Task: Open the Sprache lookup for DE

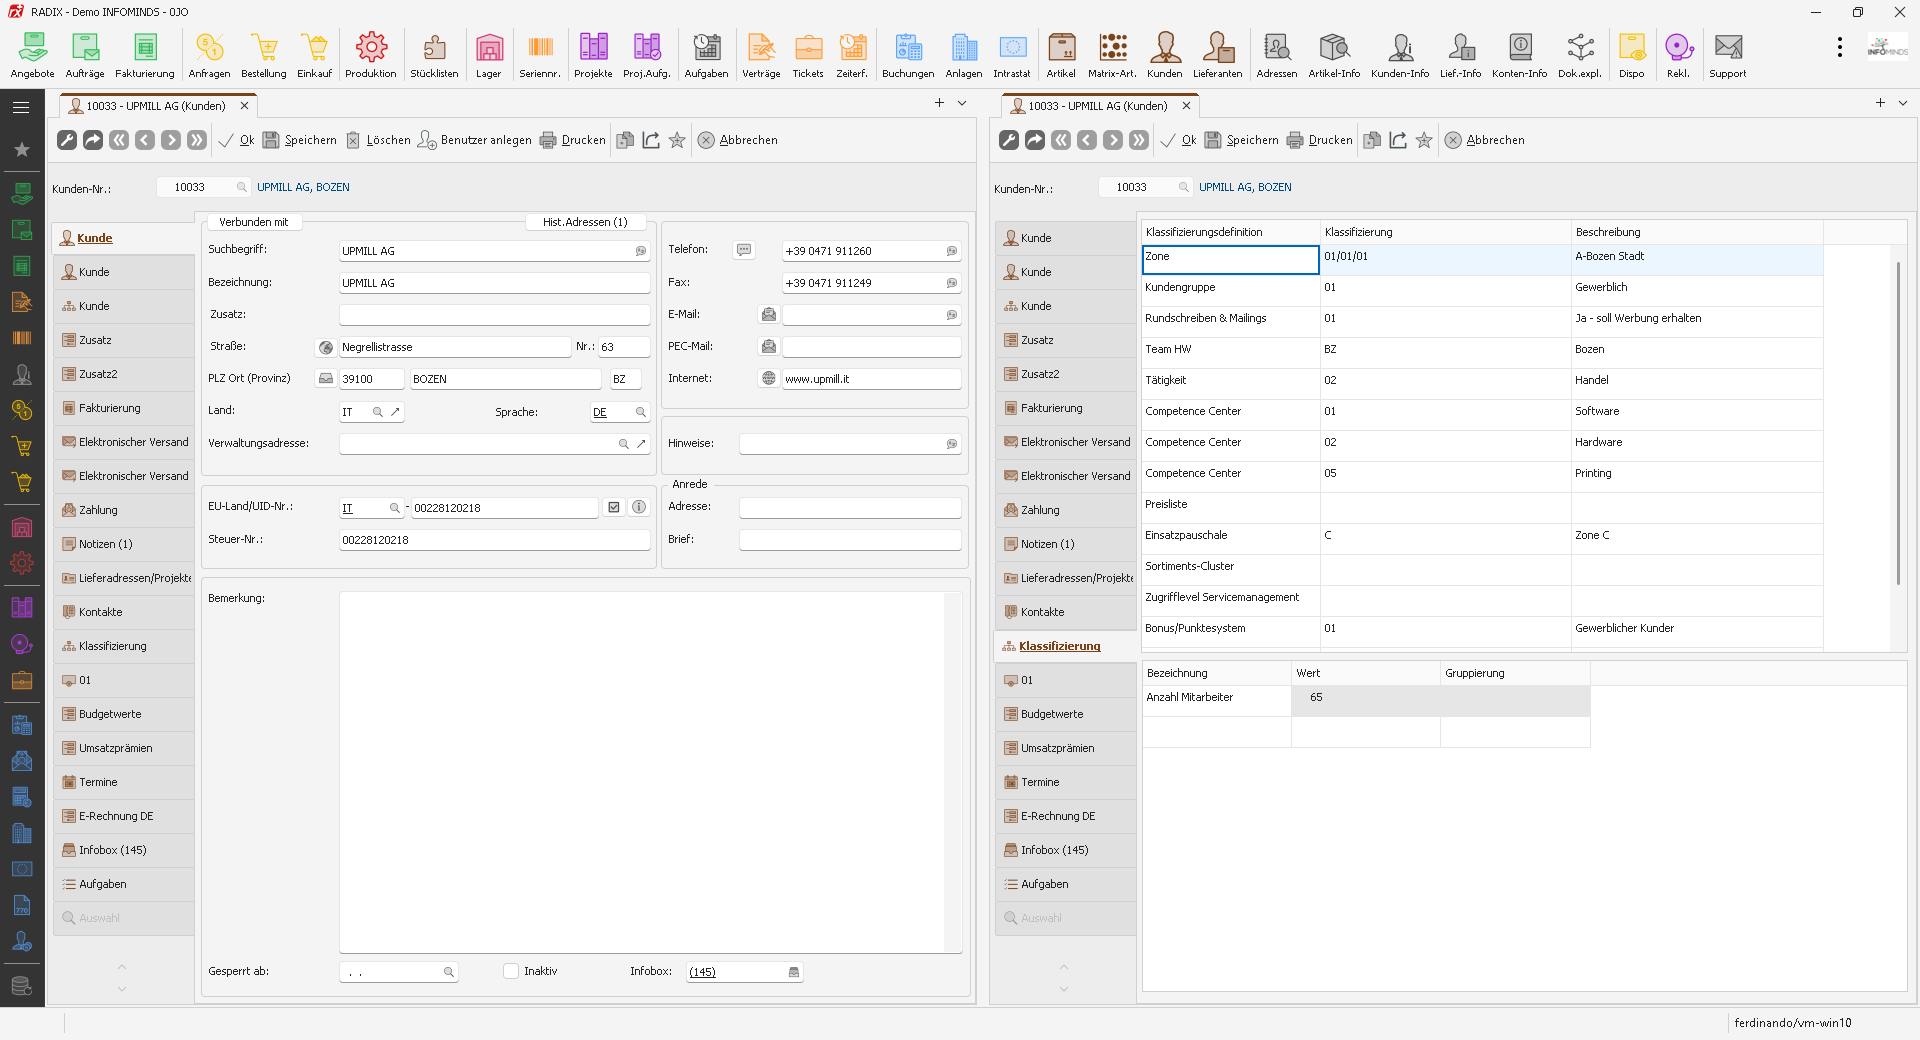Action: [x=641, y=412]
